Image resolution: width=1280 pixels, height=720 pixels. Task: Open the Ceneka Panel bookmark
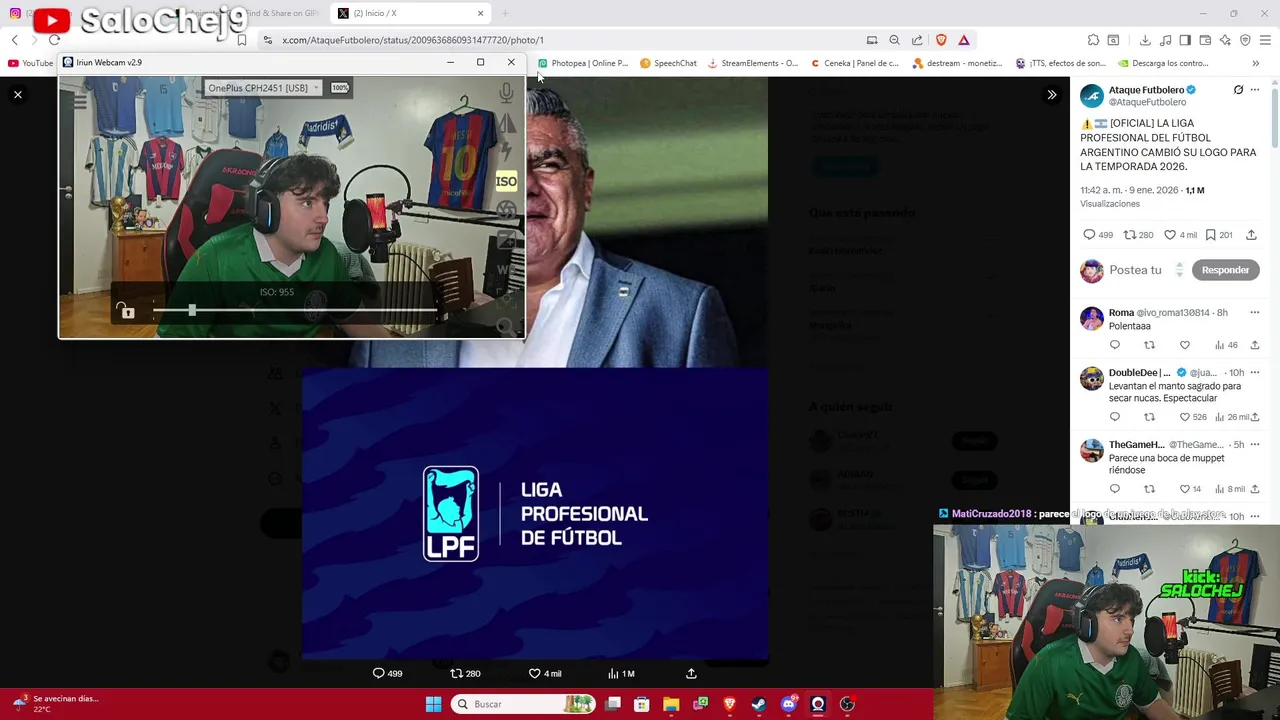click(x=855, y=63)
